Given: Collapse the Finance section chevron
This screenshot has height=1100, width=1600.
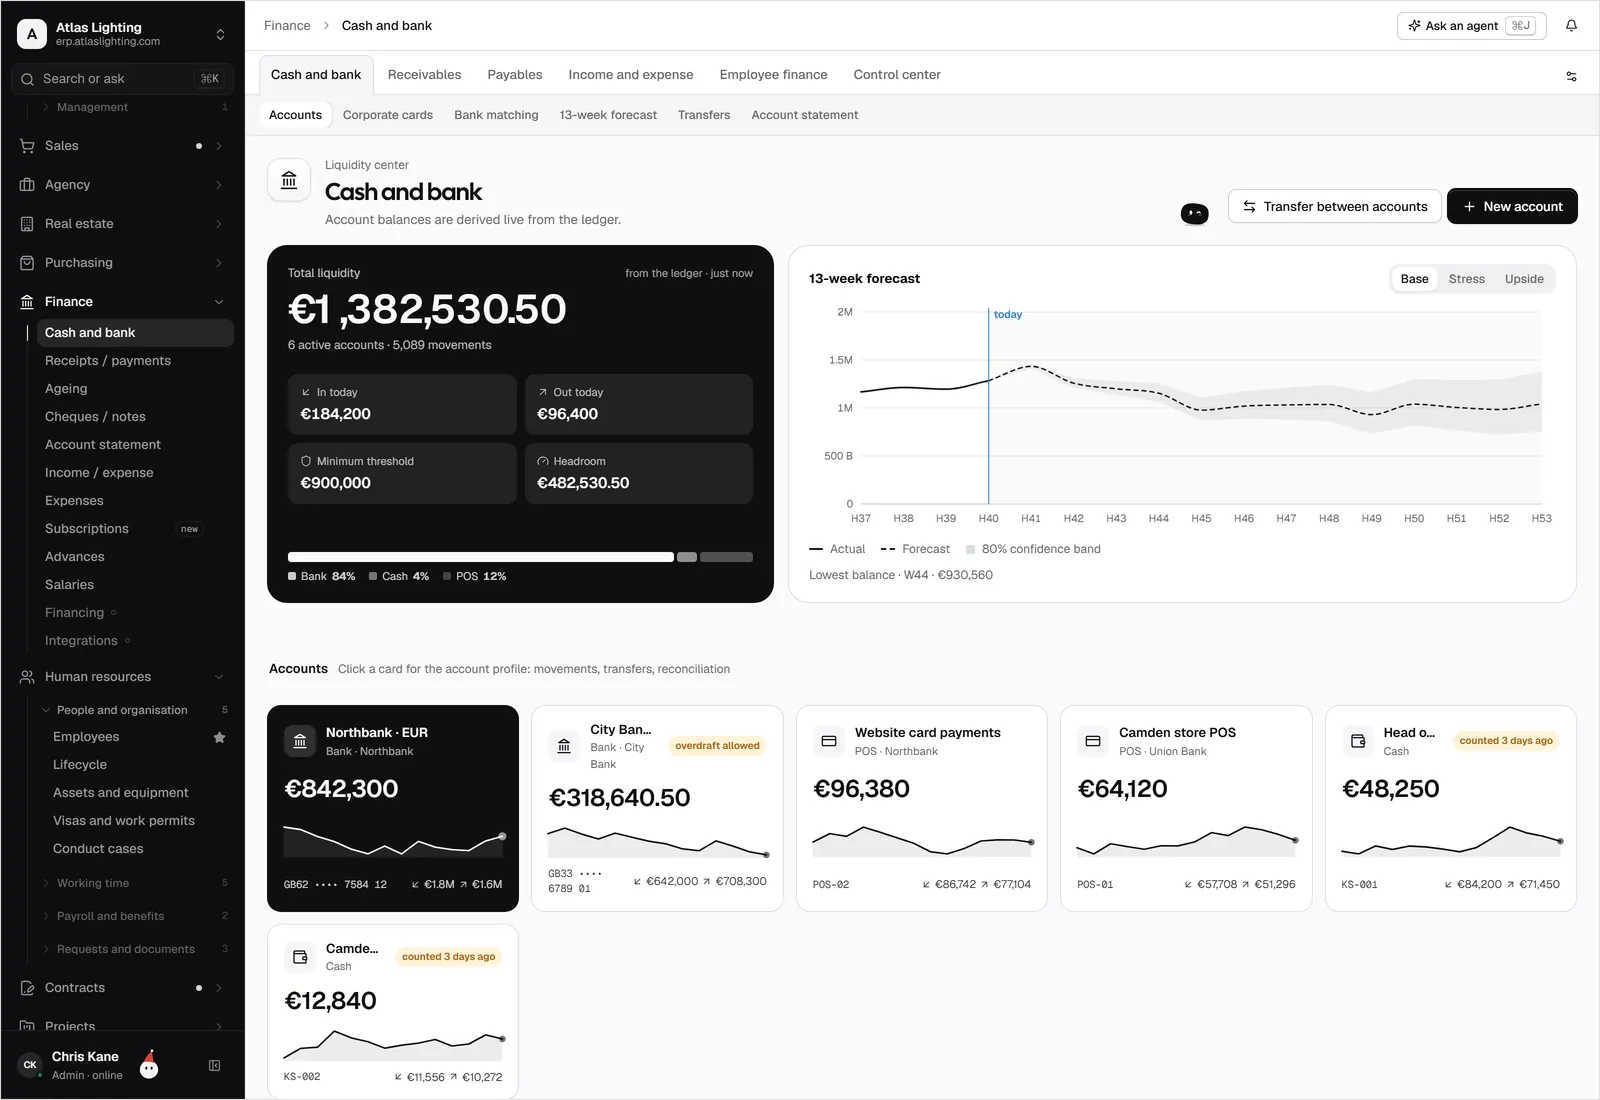Looking at the screenshot, I should pos(219,302).
